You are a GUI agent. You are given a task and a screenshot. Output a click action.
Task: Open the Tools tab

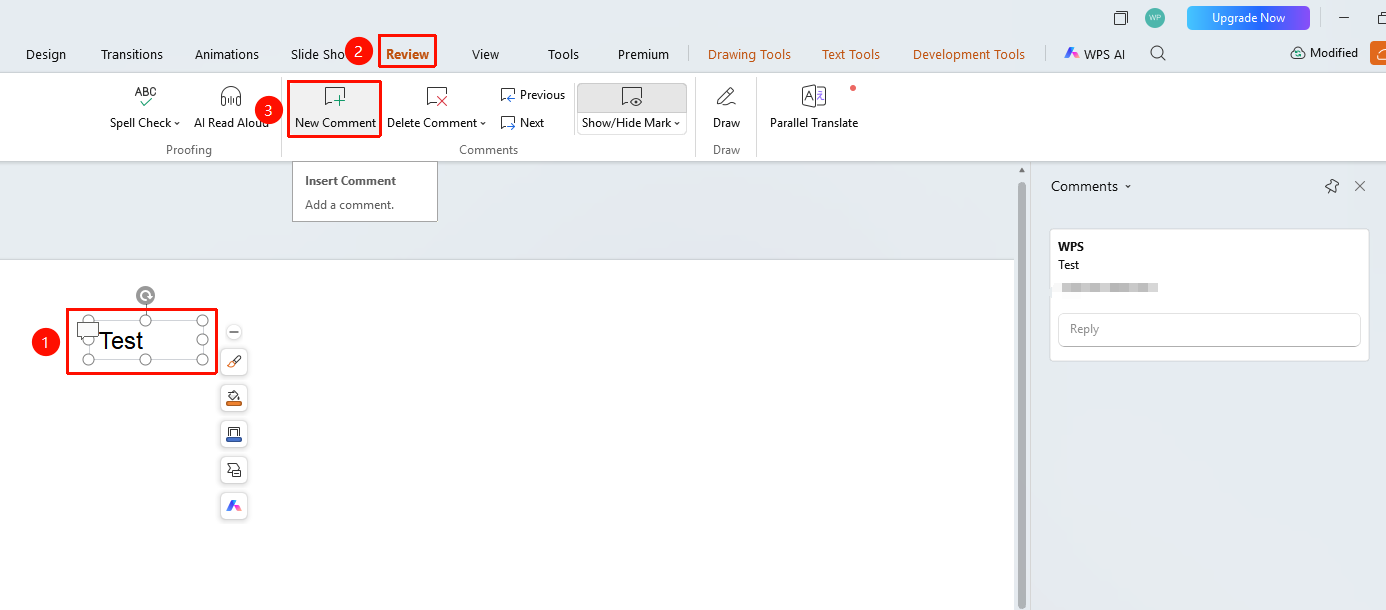(564, 54)
